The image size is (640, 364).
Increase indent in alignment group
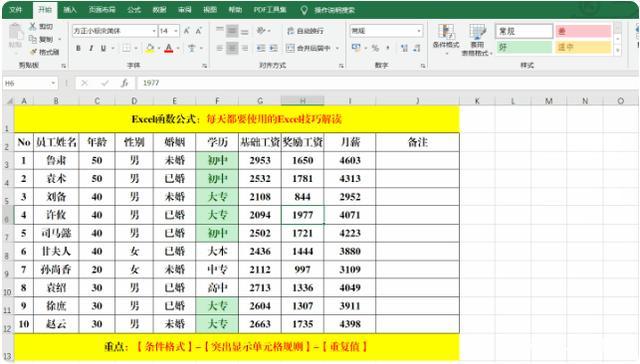273,48
